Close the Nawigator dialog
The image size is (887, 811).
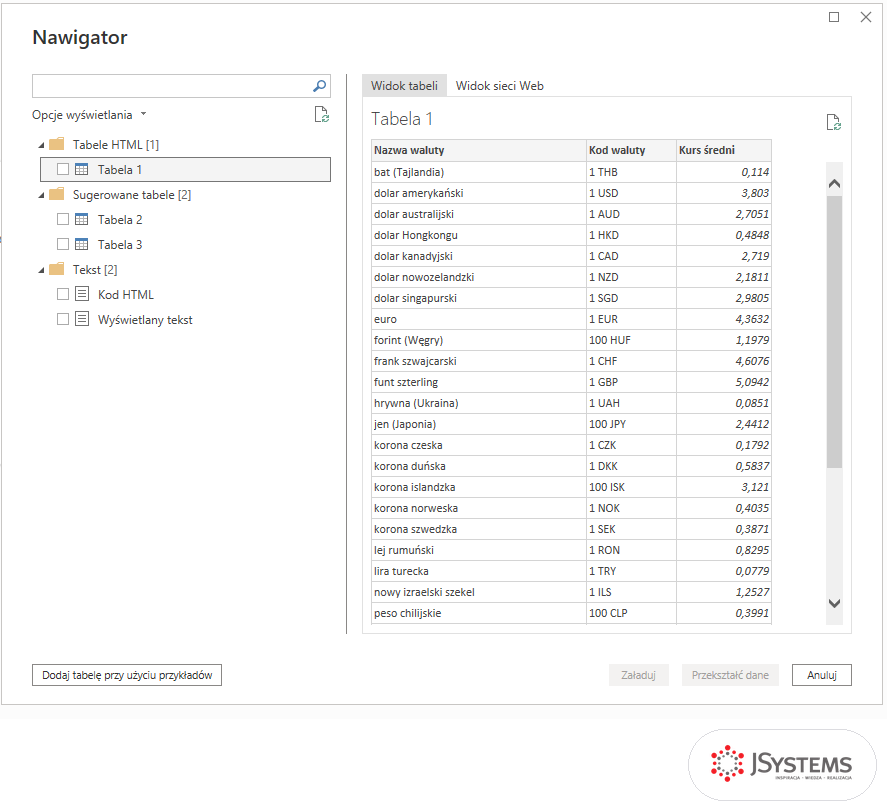866,18
